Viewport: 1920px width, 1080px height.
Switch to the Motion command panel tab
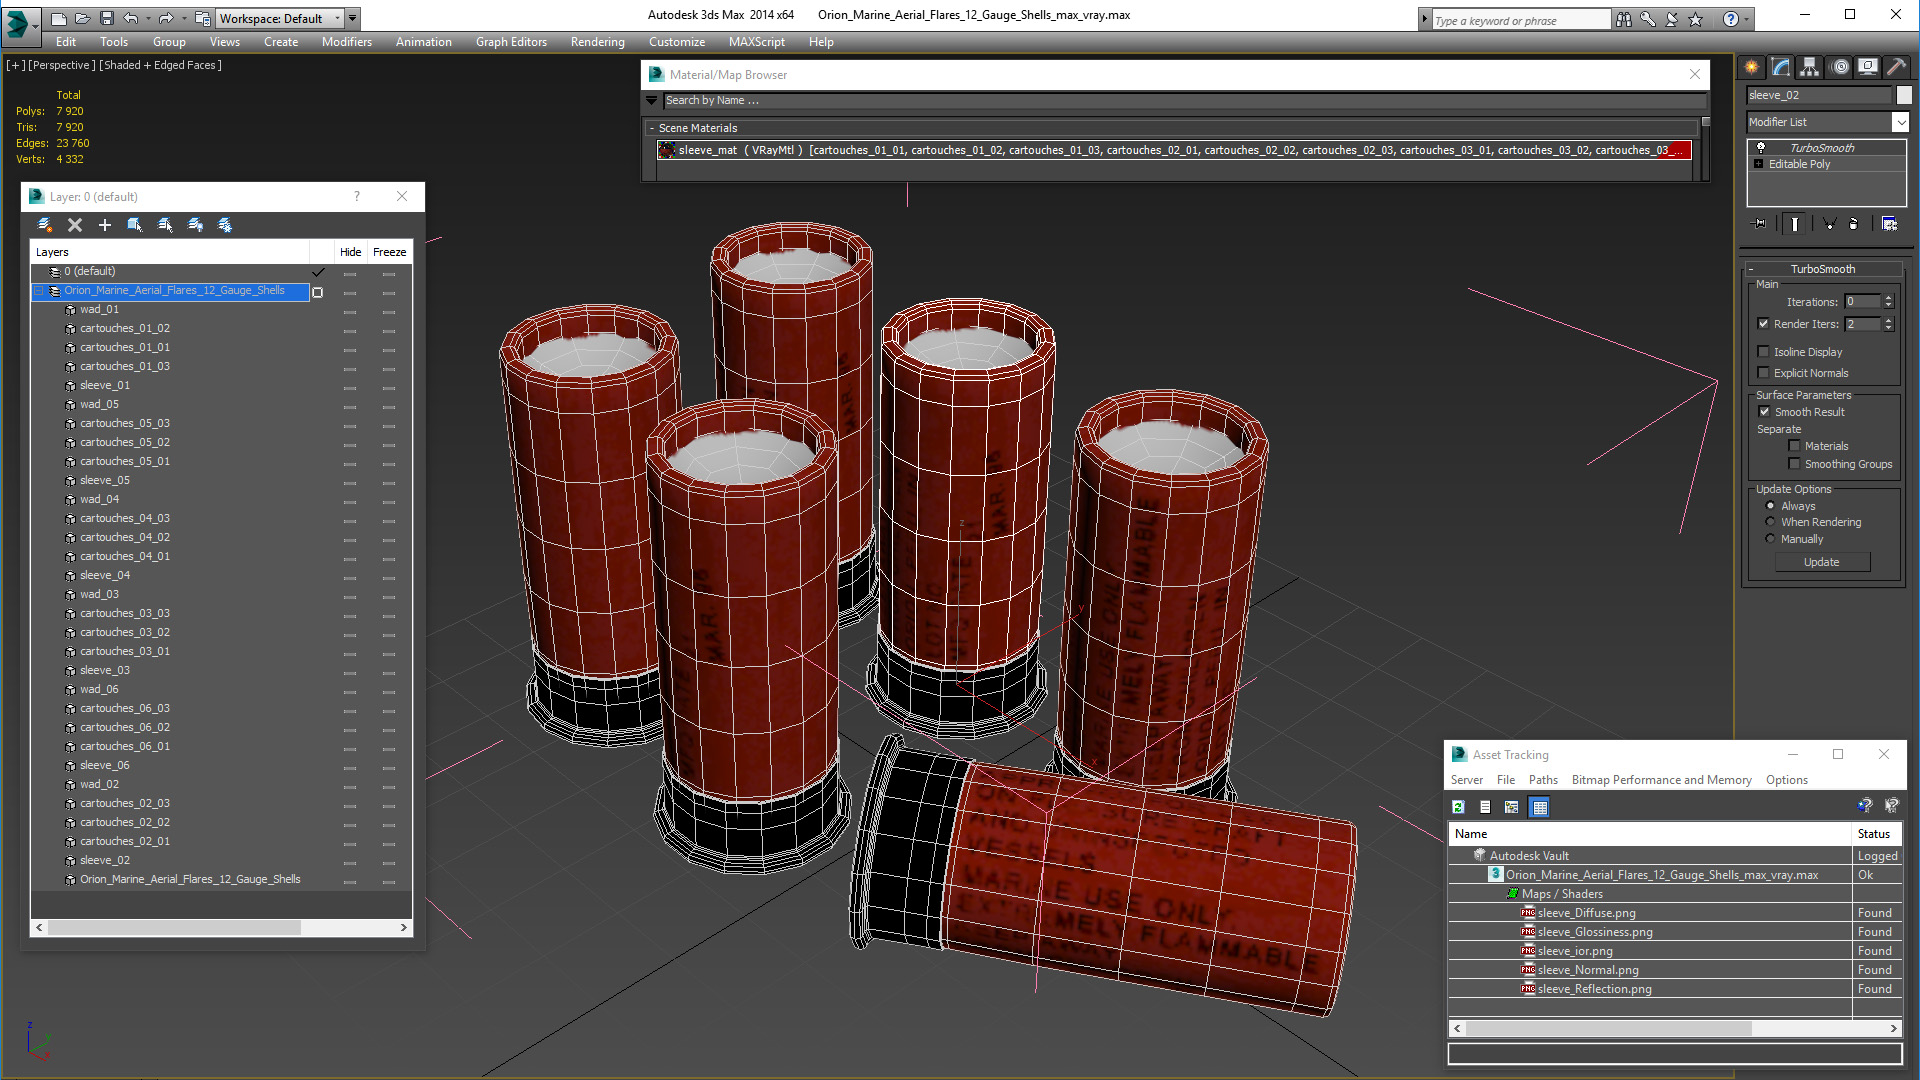coord(1840,67)
